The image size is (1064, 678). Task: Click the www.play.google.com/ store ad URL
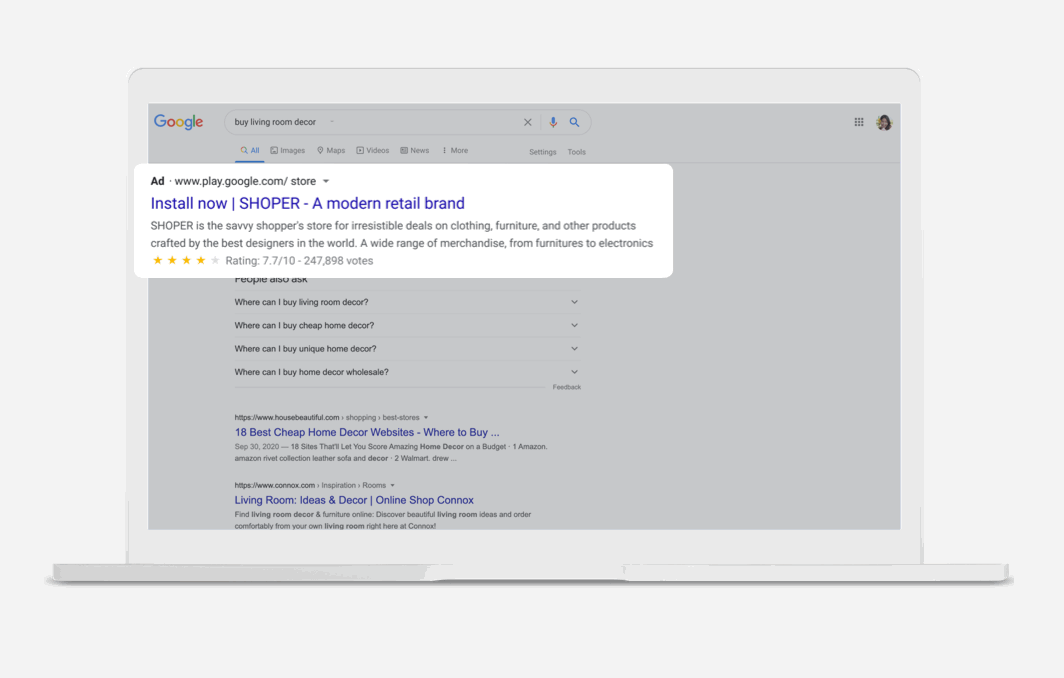(245, 181)
